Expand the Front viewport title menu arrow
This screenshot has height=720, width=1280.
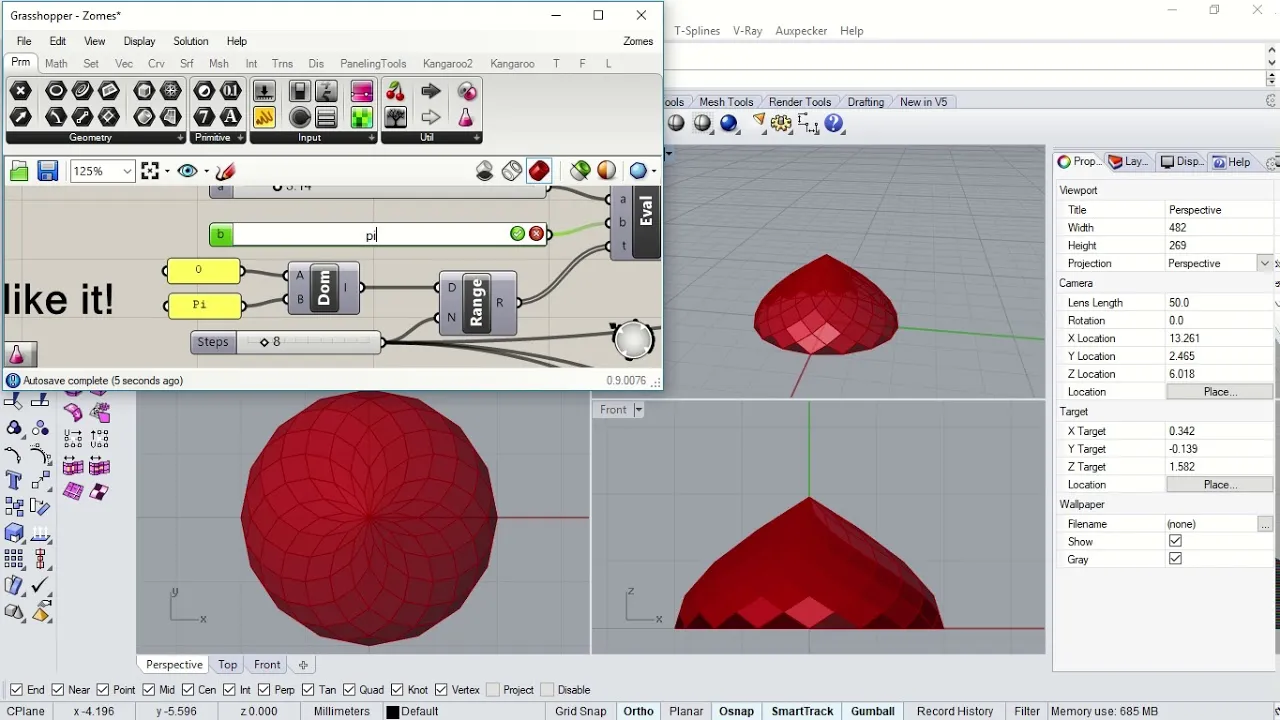[638, 410]
